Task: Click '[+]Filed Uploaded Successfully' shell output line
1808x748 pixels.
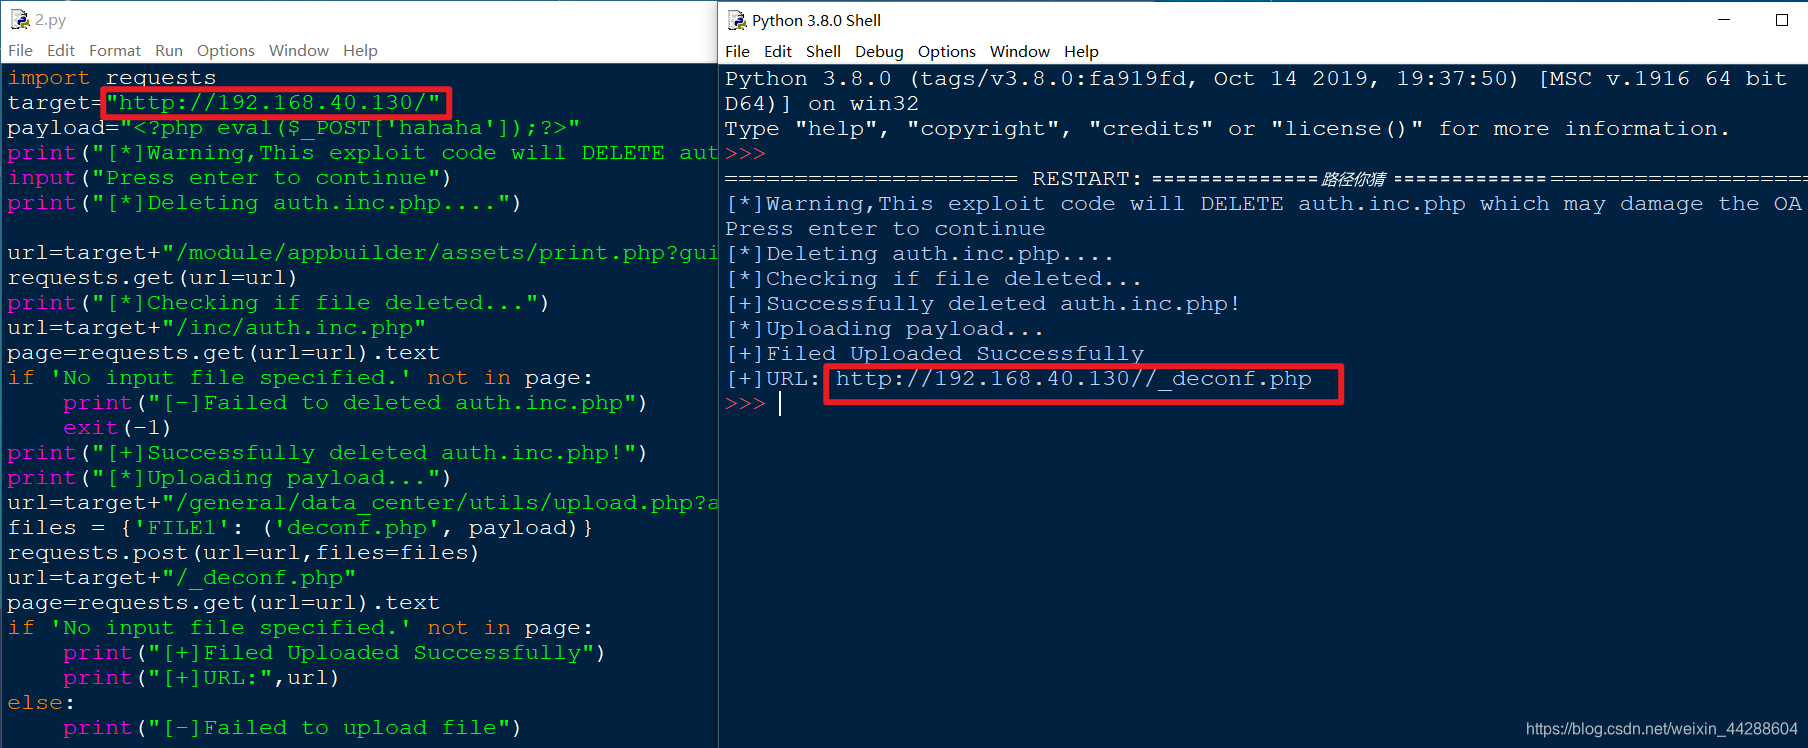Action: 935,353
